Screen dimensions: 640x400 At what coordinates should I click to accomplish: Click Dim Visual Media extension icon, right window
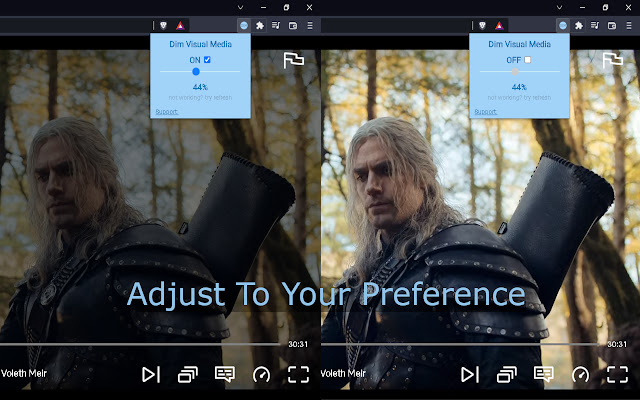(x=563, y=26)
